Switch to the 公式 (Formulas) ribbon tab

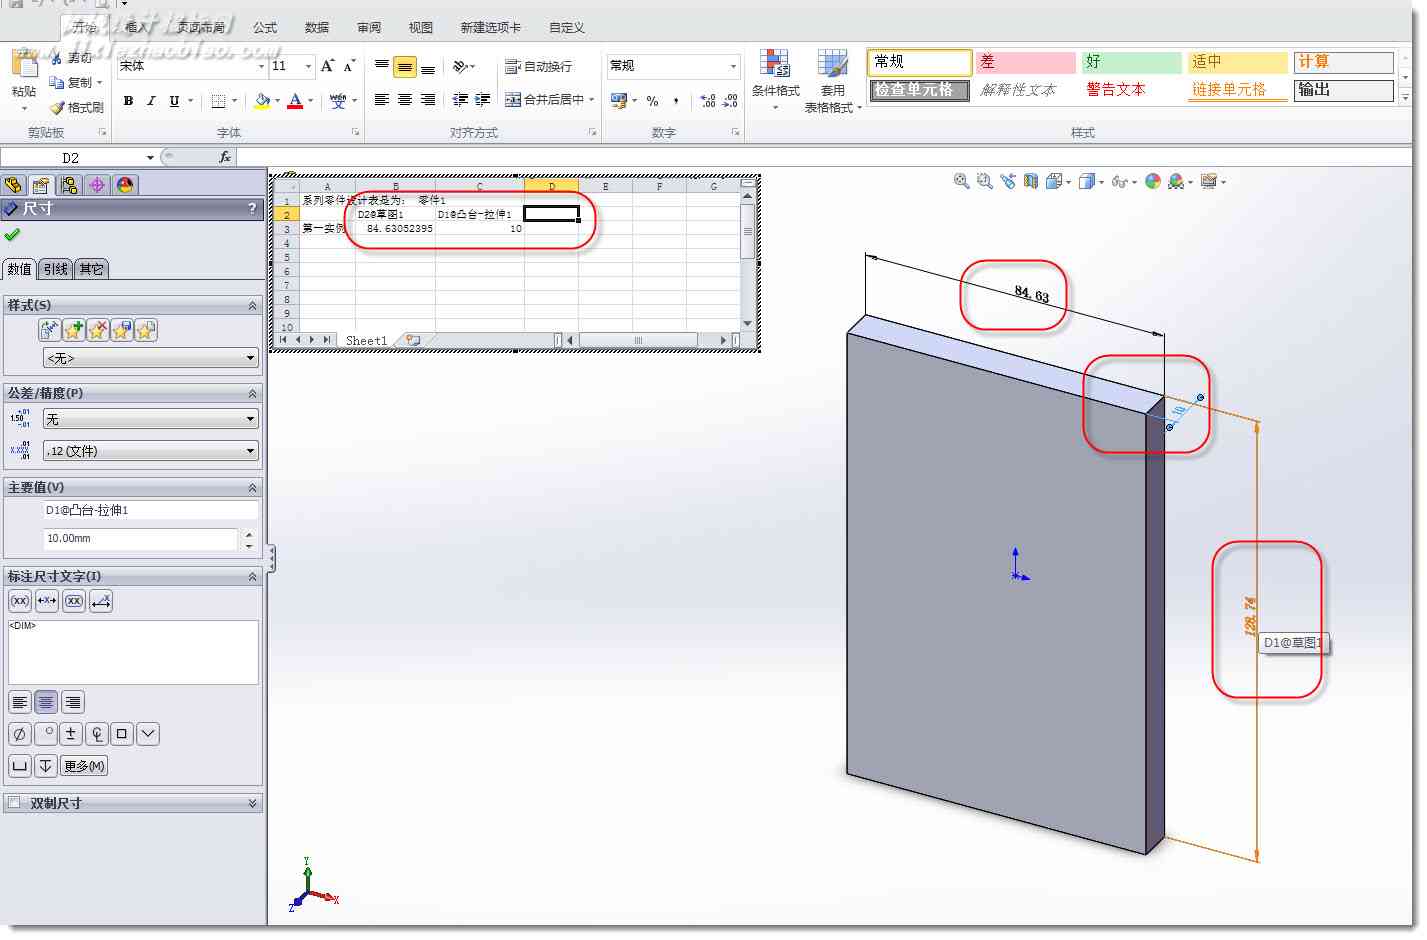click(265, 27)
